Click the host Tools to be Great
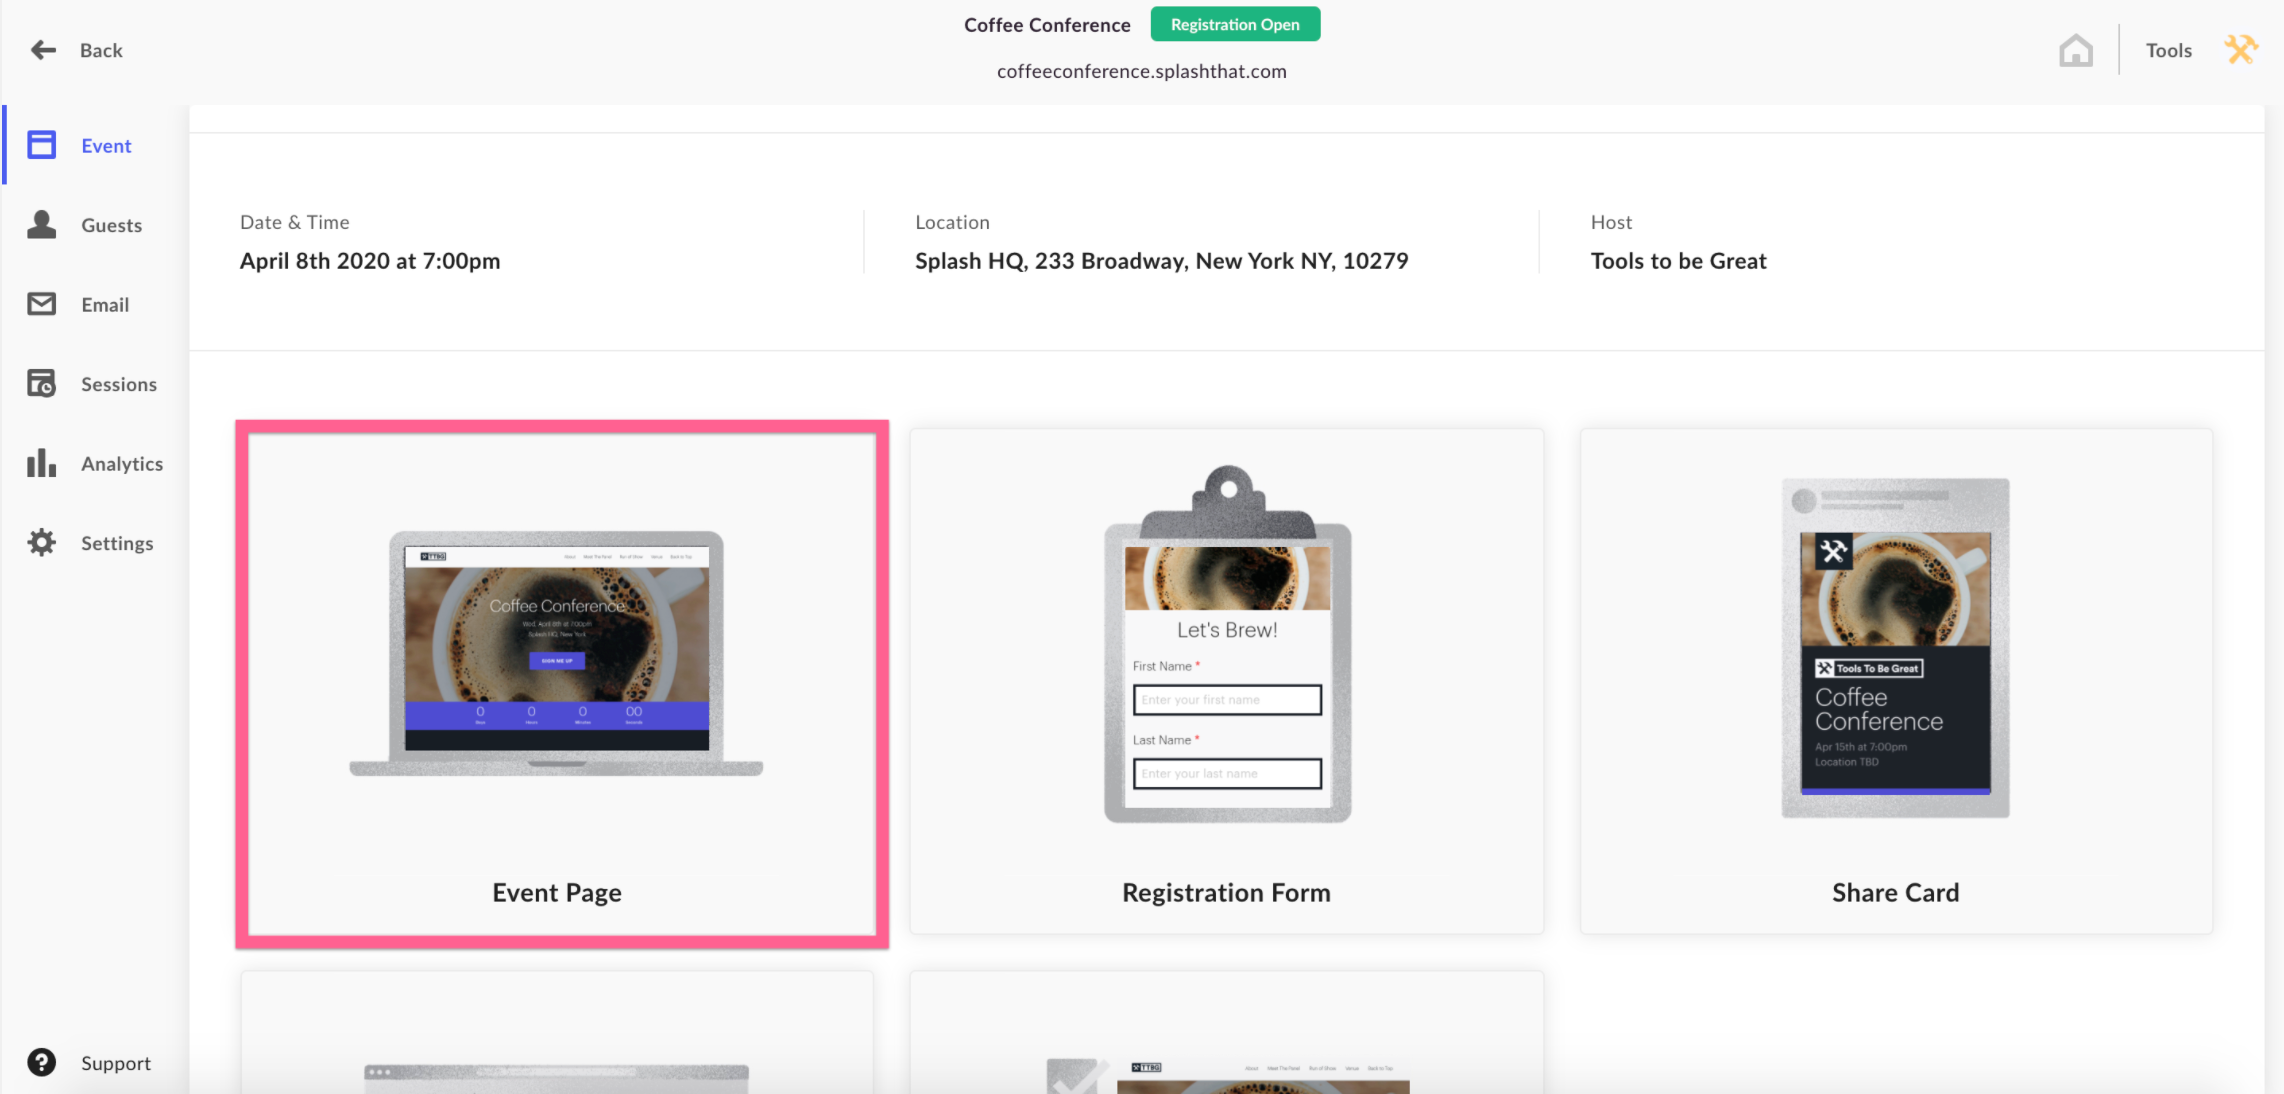Image resolution: width=2284 pixels, height=1094 pixels. [1678, 261]
